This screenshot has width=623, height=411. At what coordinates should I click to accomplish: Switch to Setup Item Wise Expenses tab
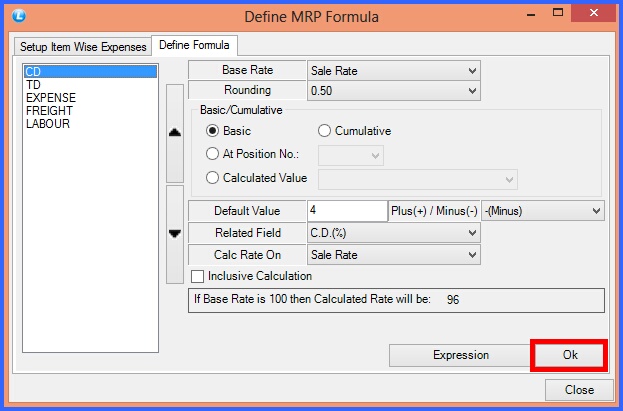click(83, 47)
